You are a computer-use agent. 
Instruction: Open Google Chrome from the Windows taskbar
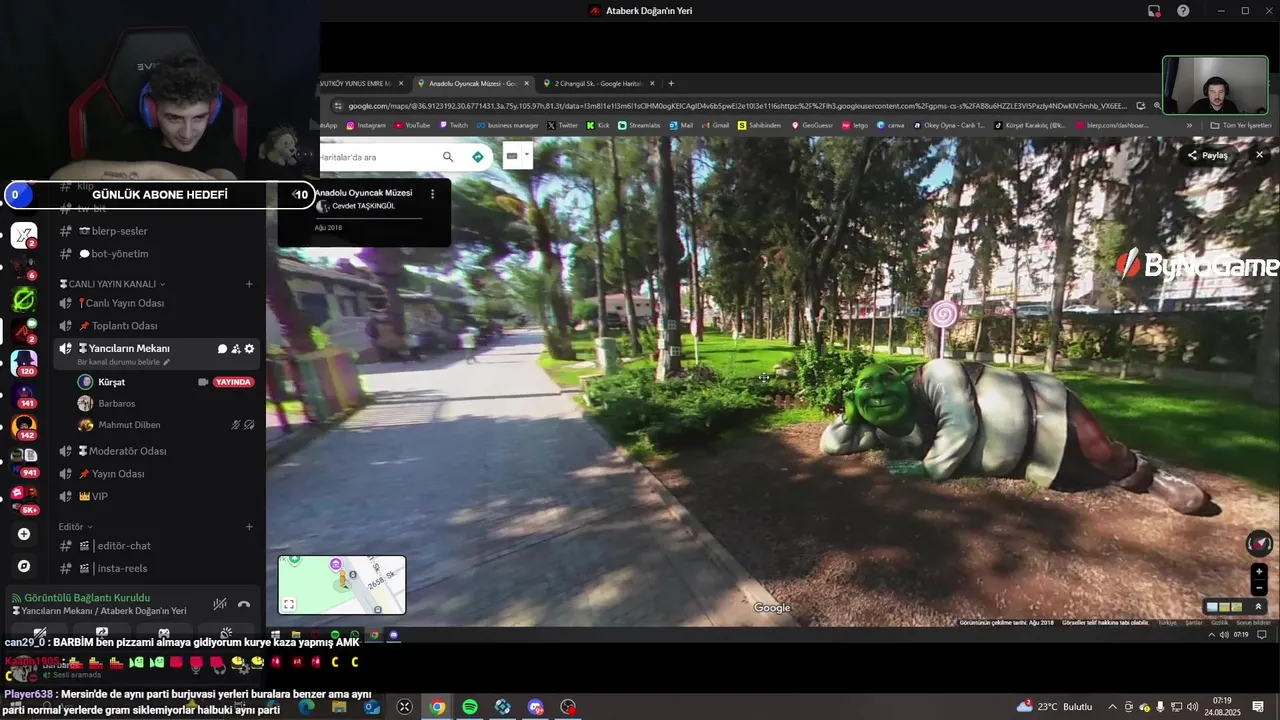(437, 707)
